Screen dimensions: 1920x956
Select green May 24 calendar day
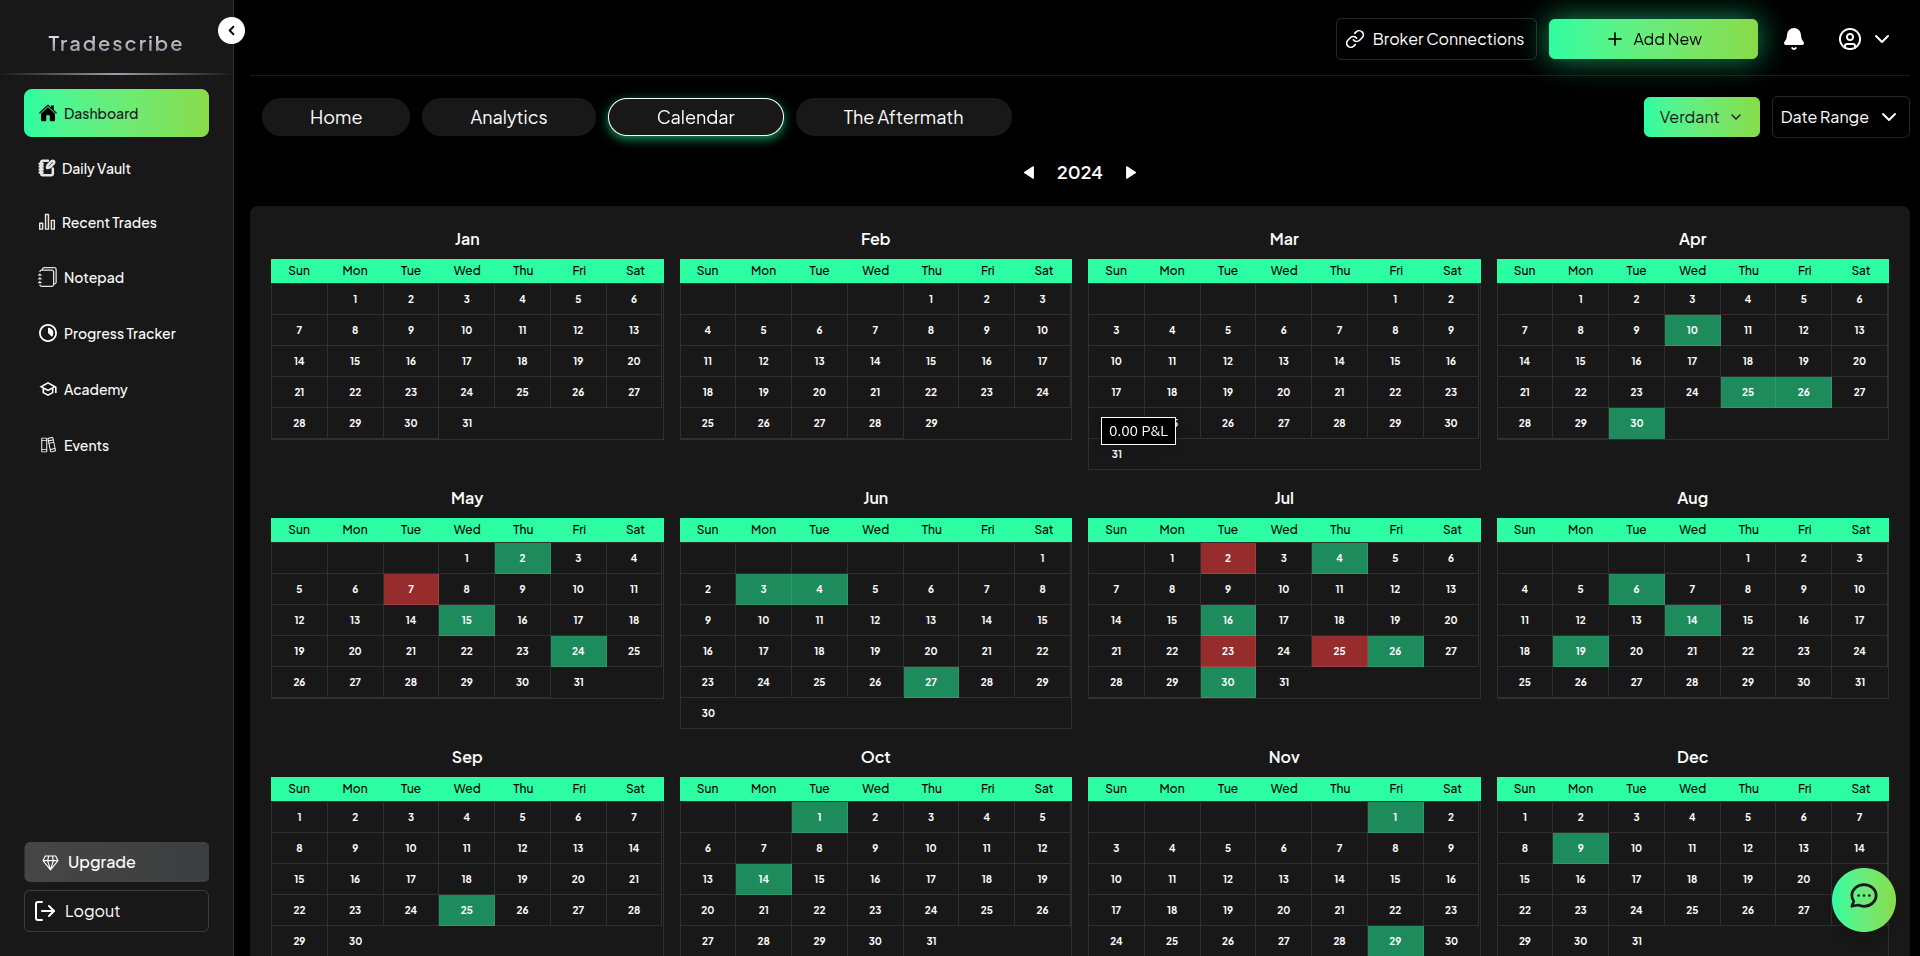(578, 651)
